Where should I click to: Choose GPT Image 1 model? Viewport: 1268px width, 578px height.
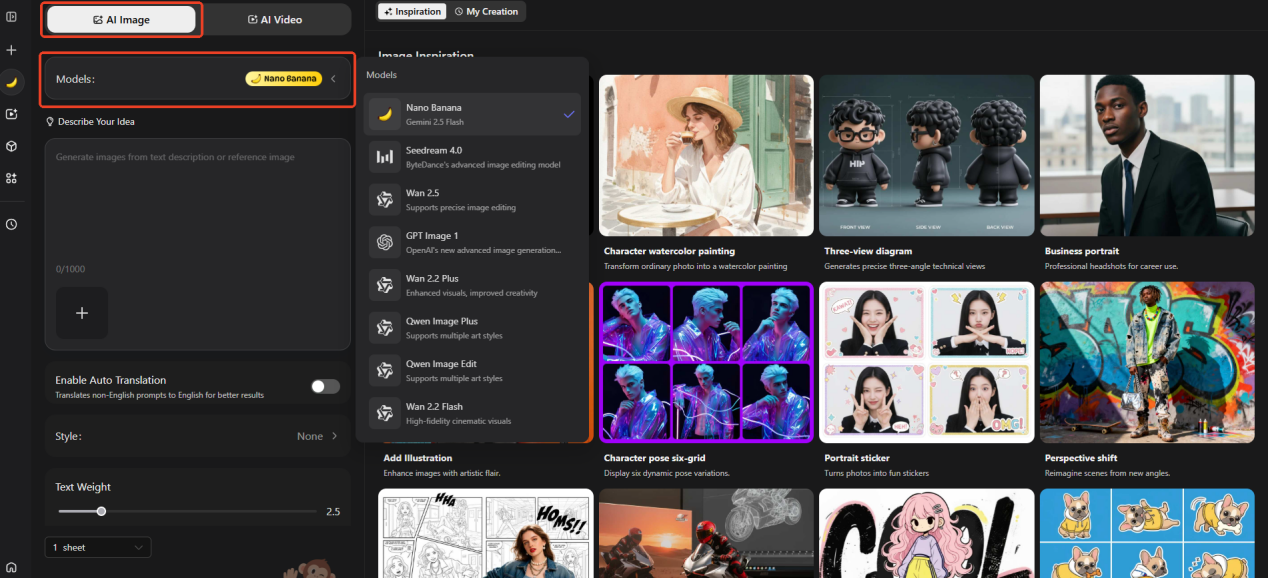(x=472, y=242)
